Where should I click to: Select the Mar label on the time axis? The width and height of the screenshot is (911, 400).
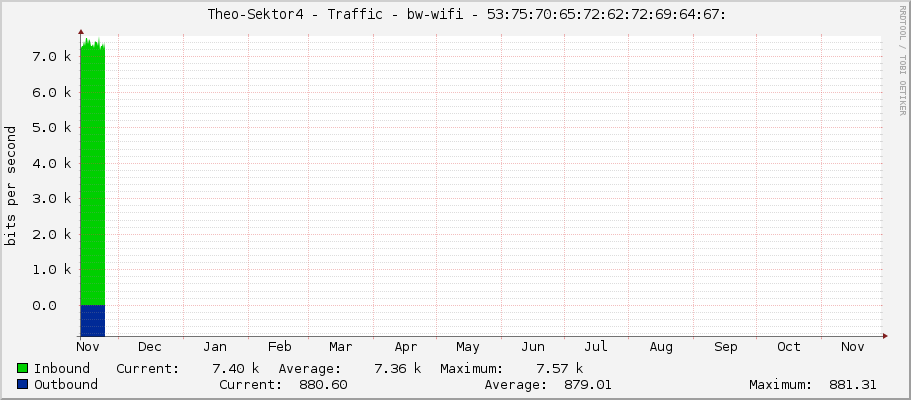(341, 347)
